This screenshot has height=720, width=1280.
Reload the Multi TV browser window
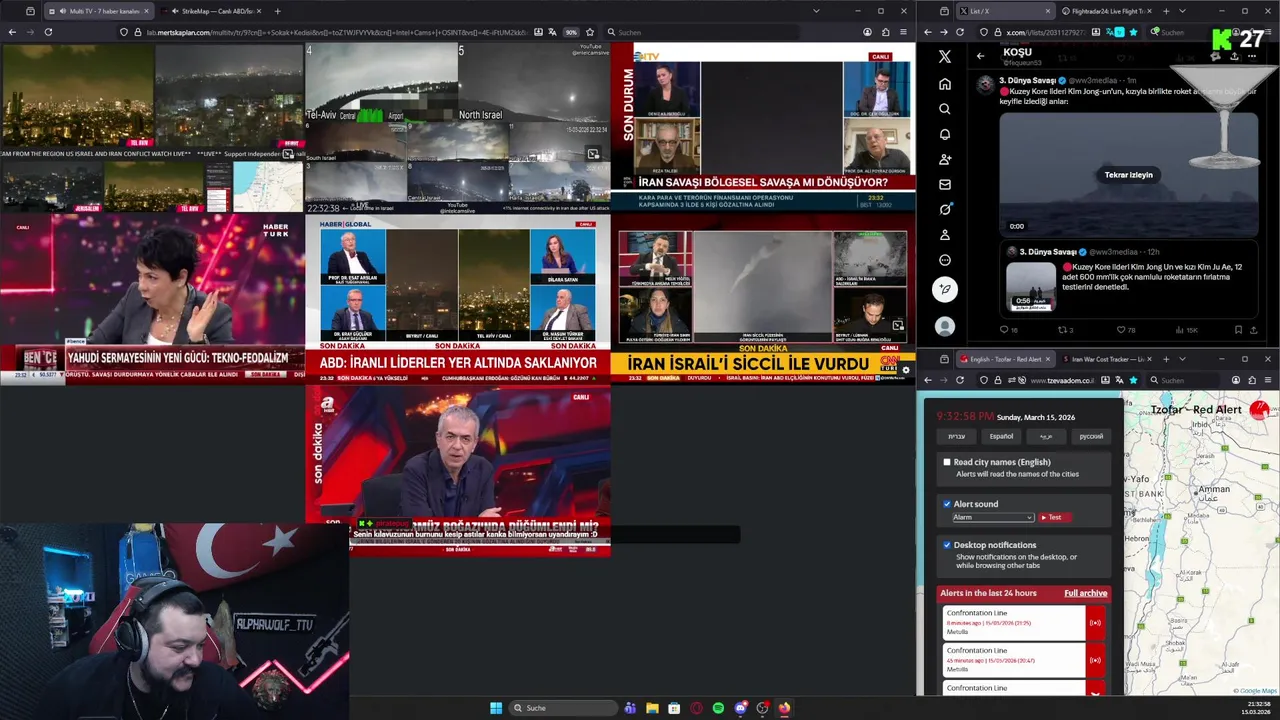pos(48,32)
